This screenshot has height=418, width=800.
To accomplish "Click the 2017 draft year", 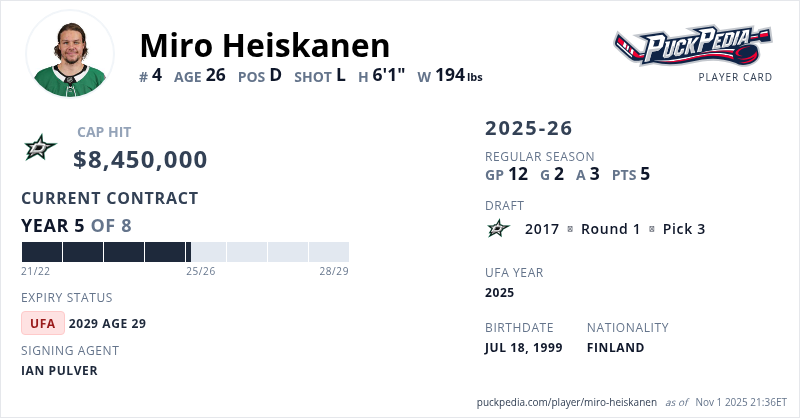I will [x=542, y=229].
